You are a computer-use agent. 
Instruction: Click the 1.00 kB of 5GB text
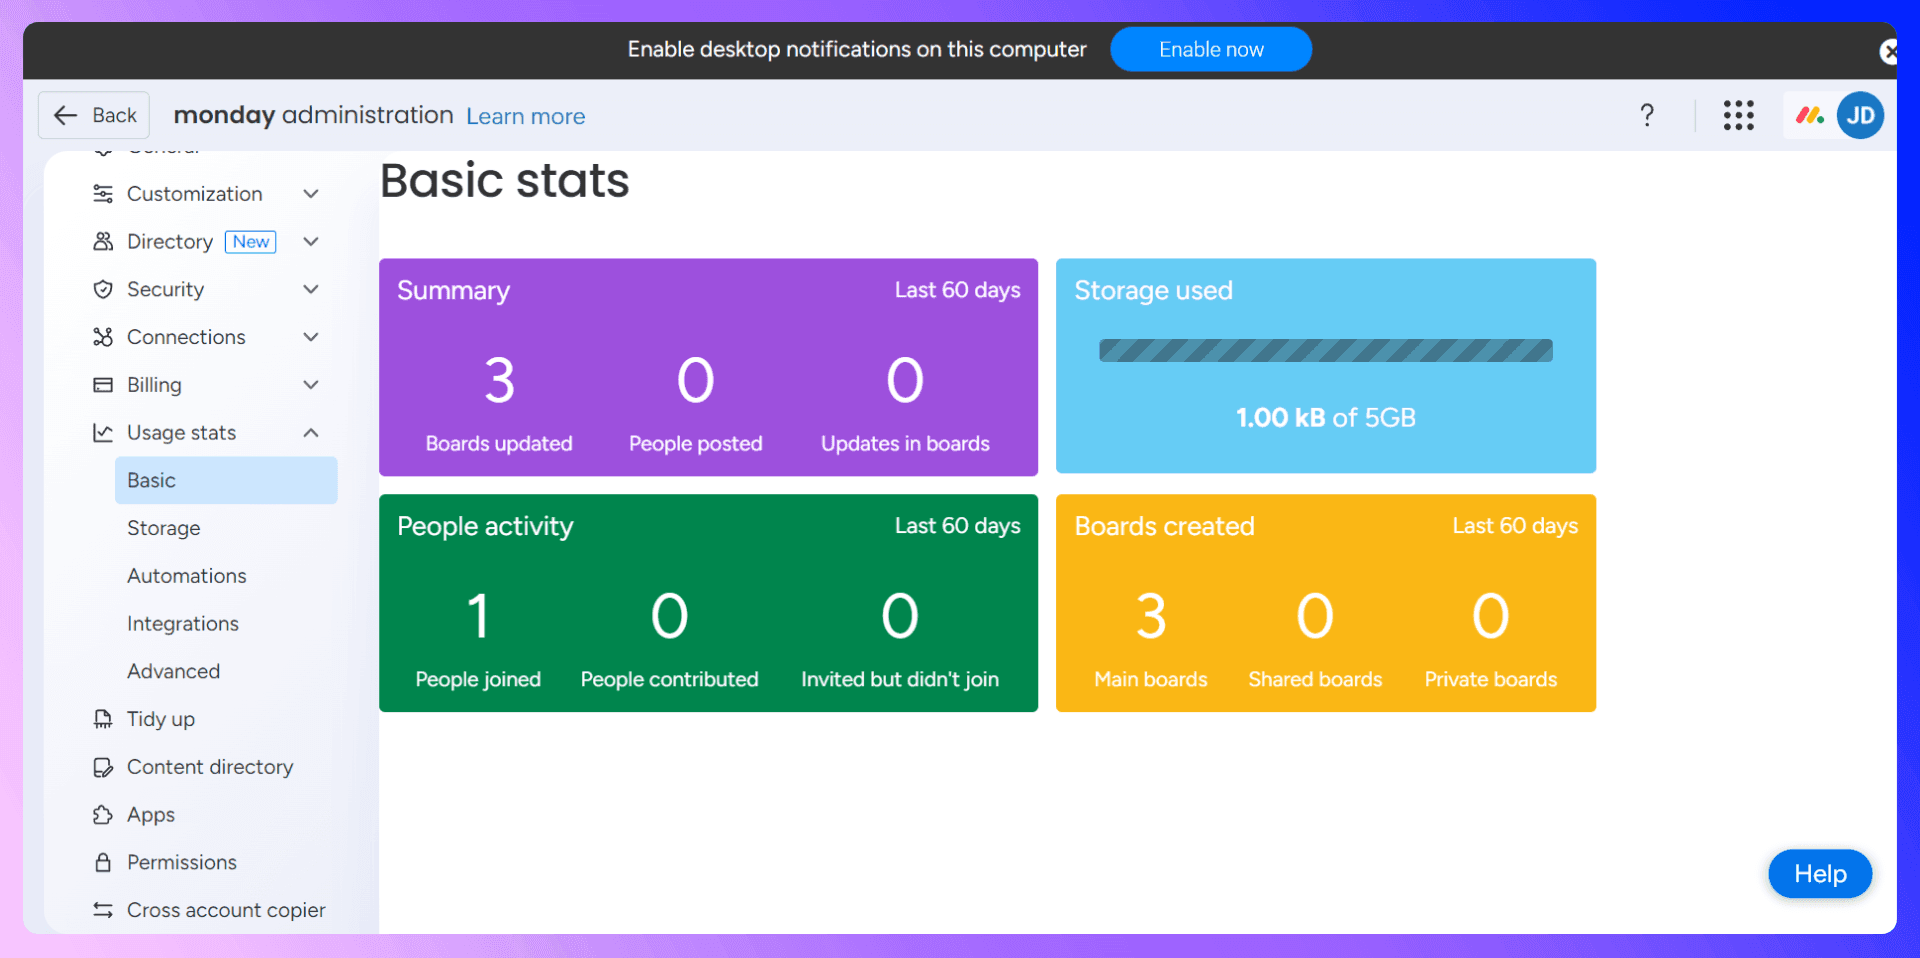(x=1326, y=418)
